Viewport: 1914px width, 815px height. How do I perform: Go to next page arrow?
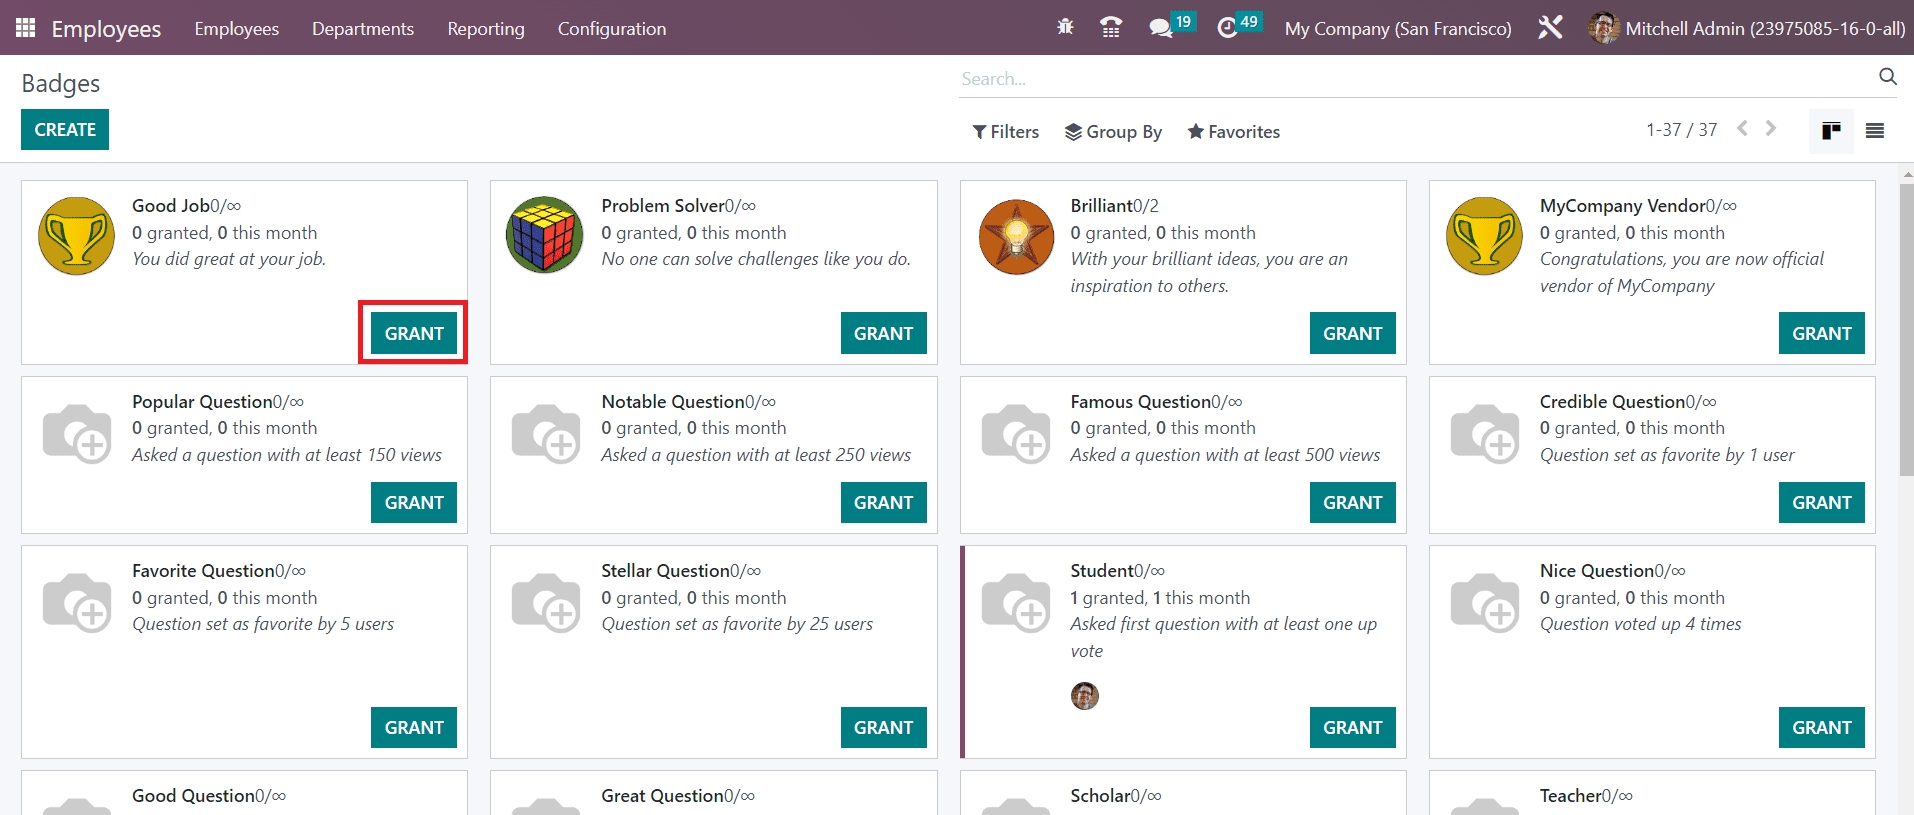tap(1771, 129)
